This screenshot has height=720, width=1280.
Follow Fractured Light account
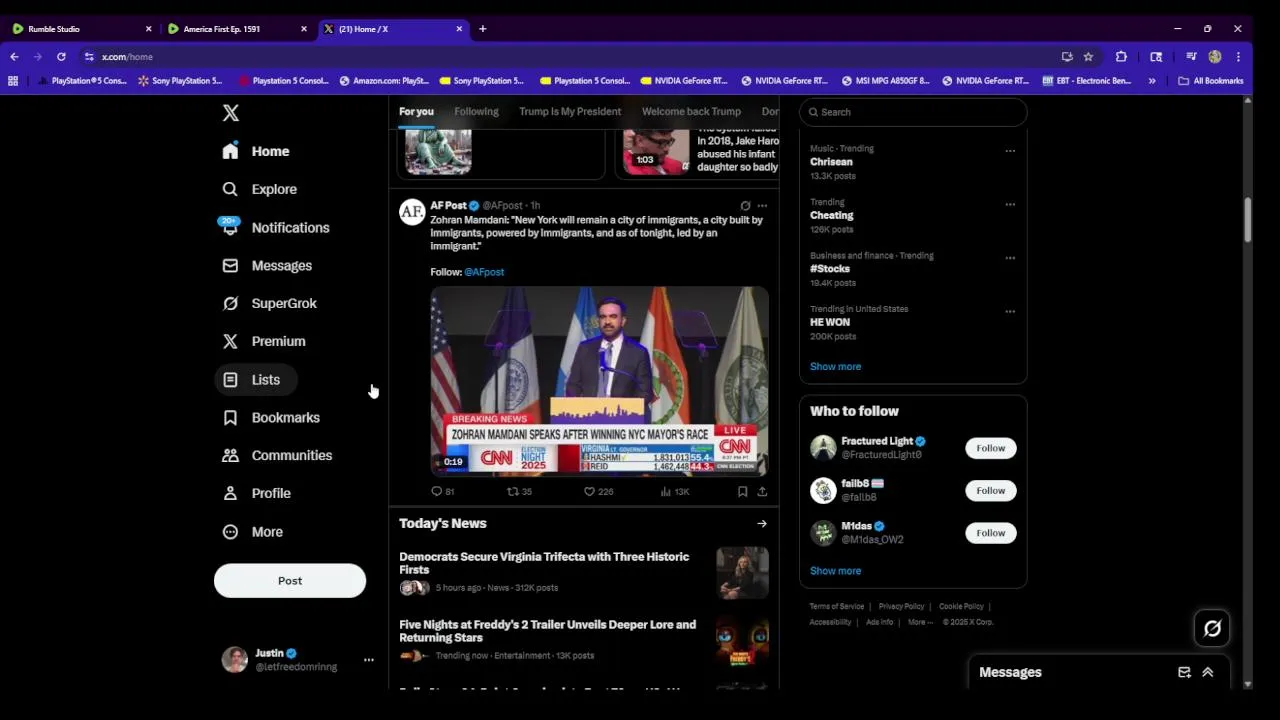990,448
